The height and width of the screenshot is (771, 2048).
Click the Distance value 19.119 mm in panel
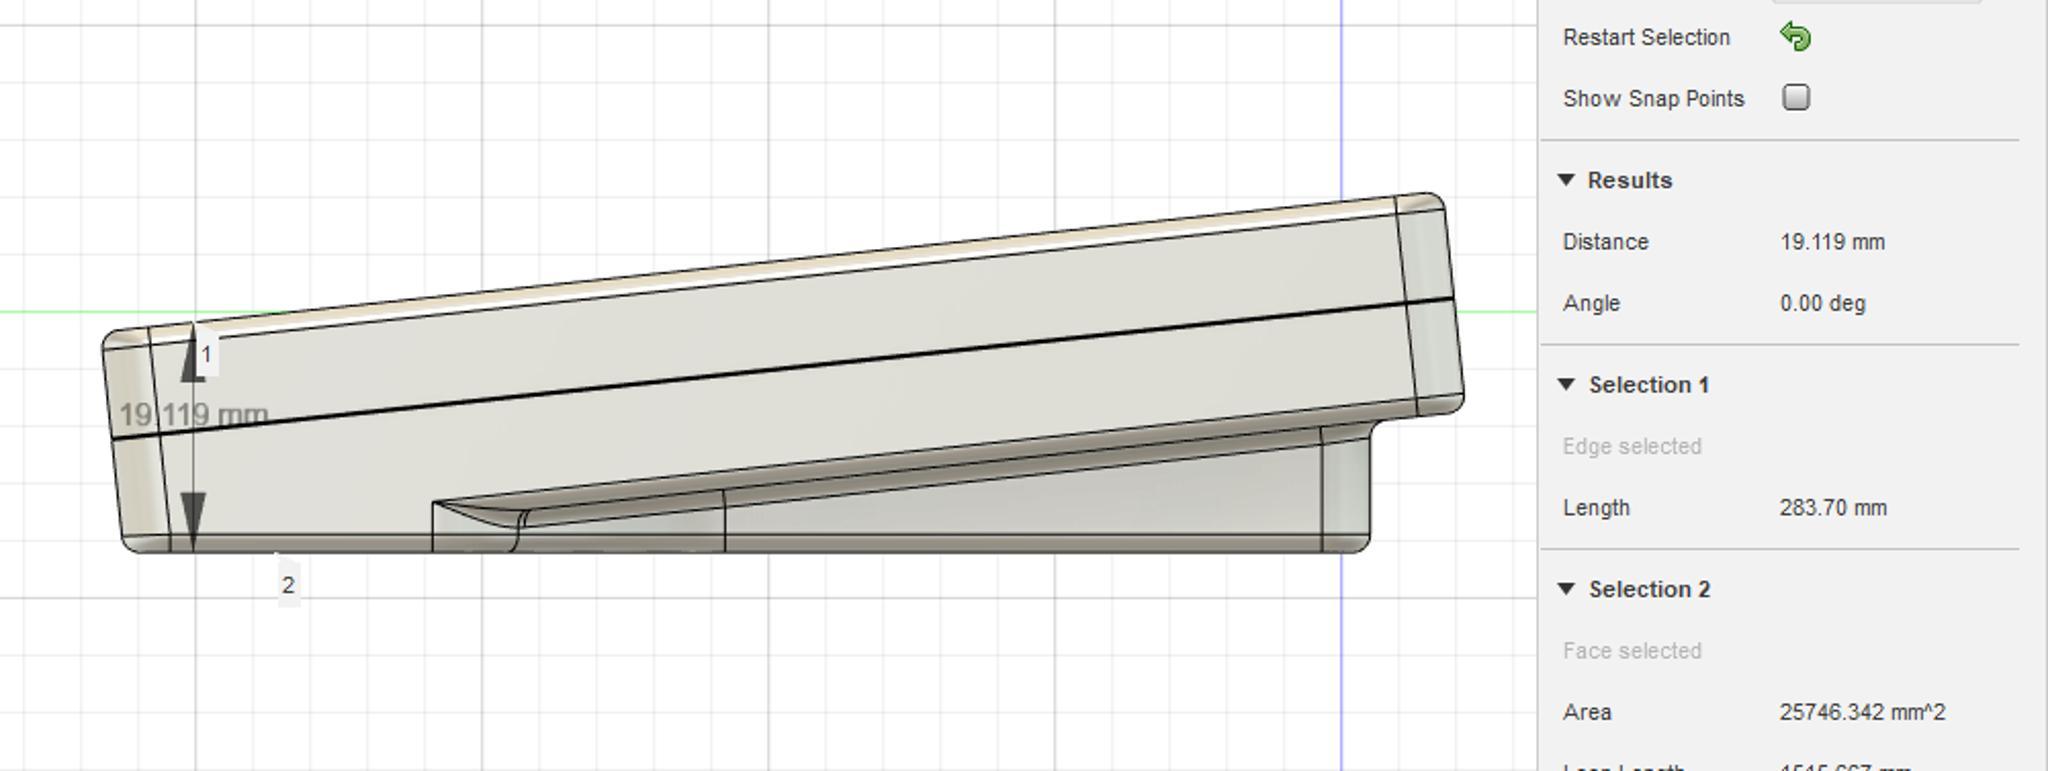[1832, 242]
